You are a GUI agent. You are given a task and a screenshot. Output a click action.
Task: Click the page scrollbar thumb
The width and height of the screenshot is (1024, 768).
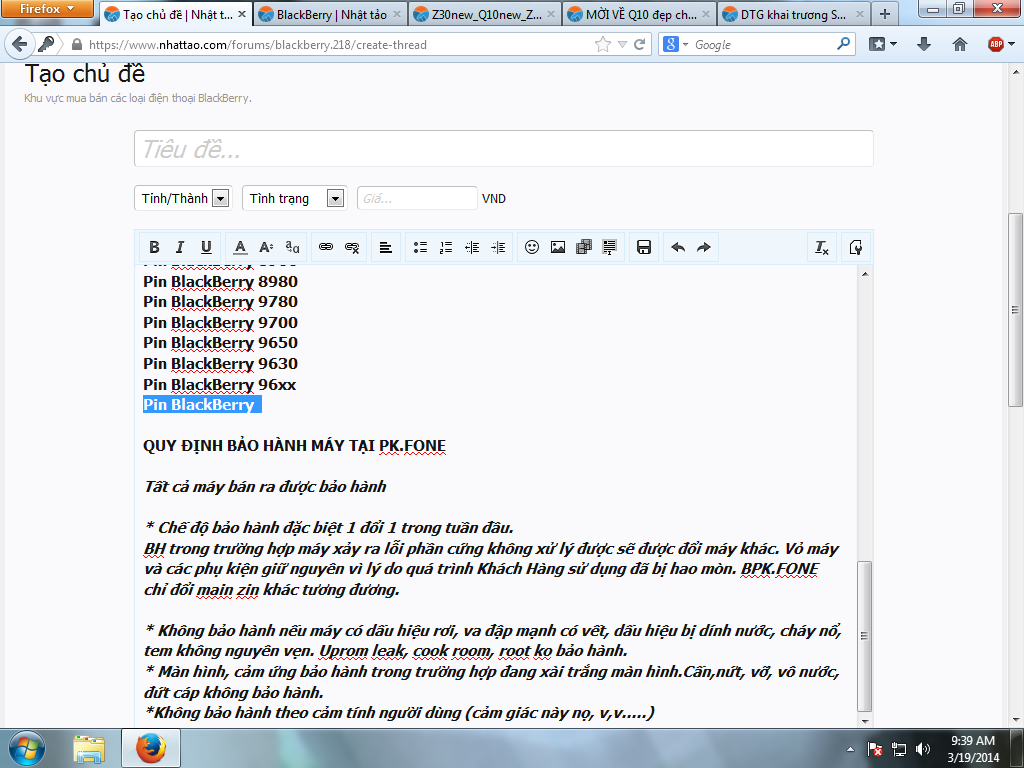click(1015, 310)
